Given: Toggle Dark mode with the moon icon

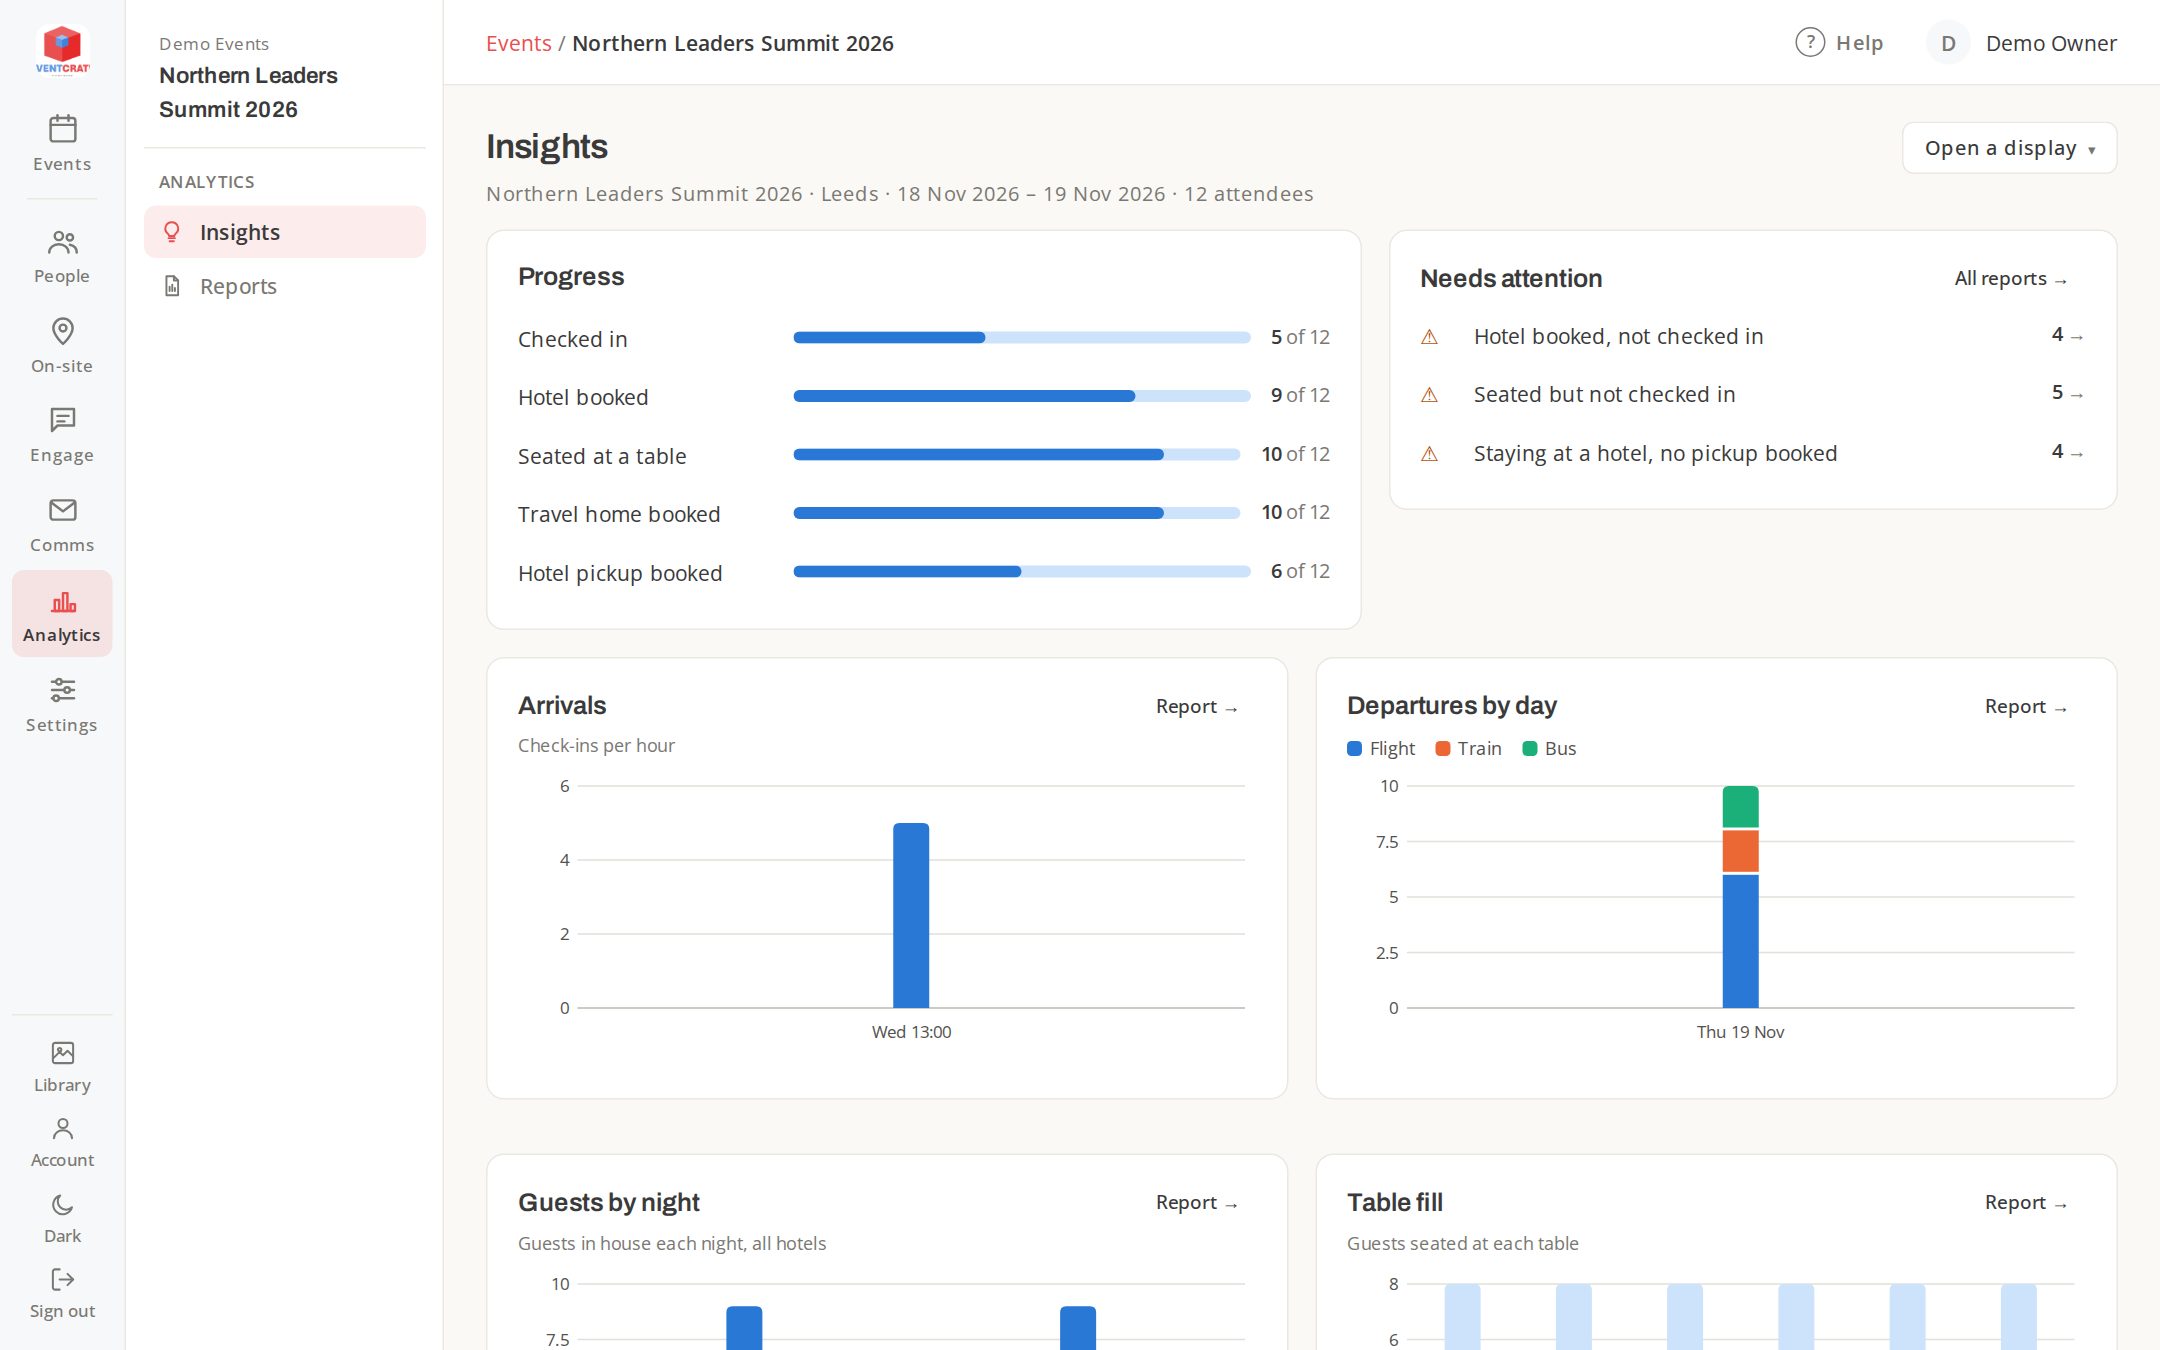Looking at the screenshot, I should pyautogui.click(x=62, y=1205).
